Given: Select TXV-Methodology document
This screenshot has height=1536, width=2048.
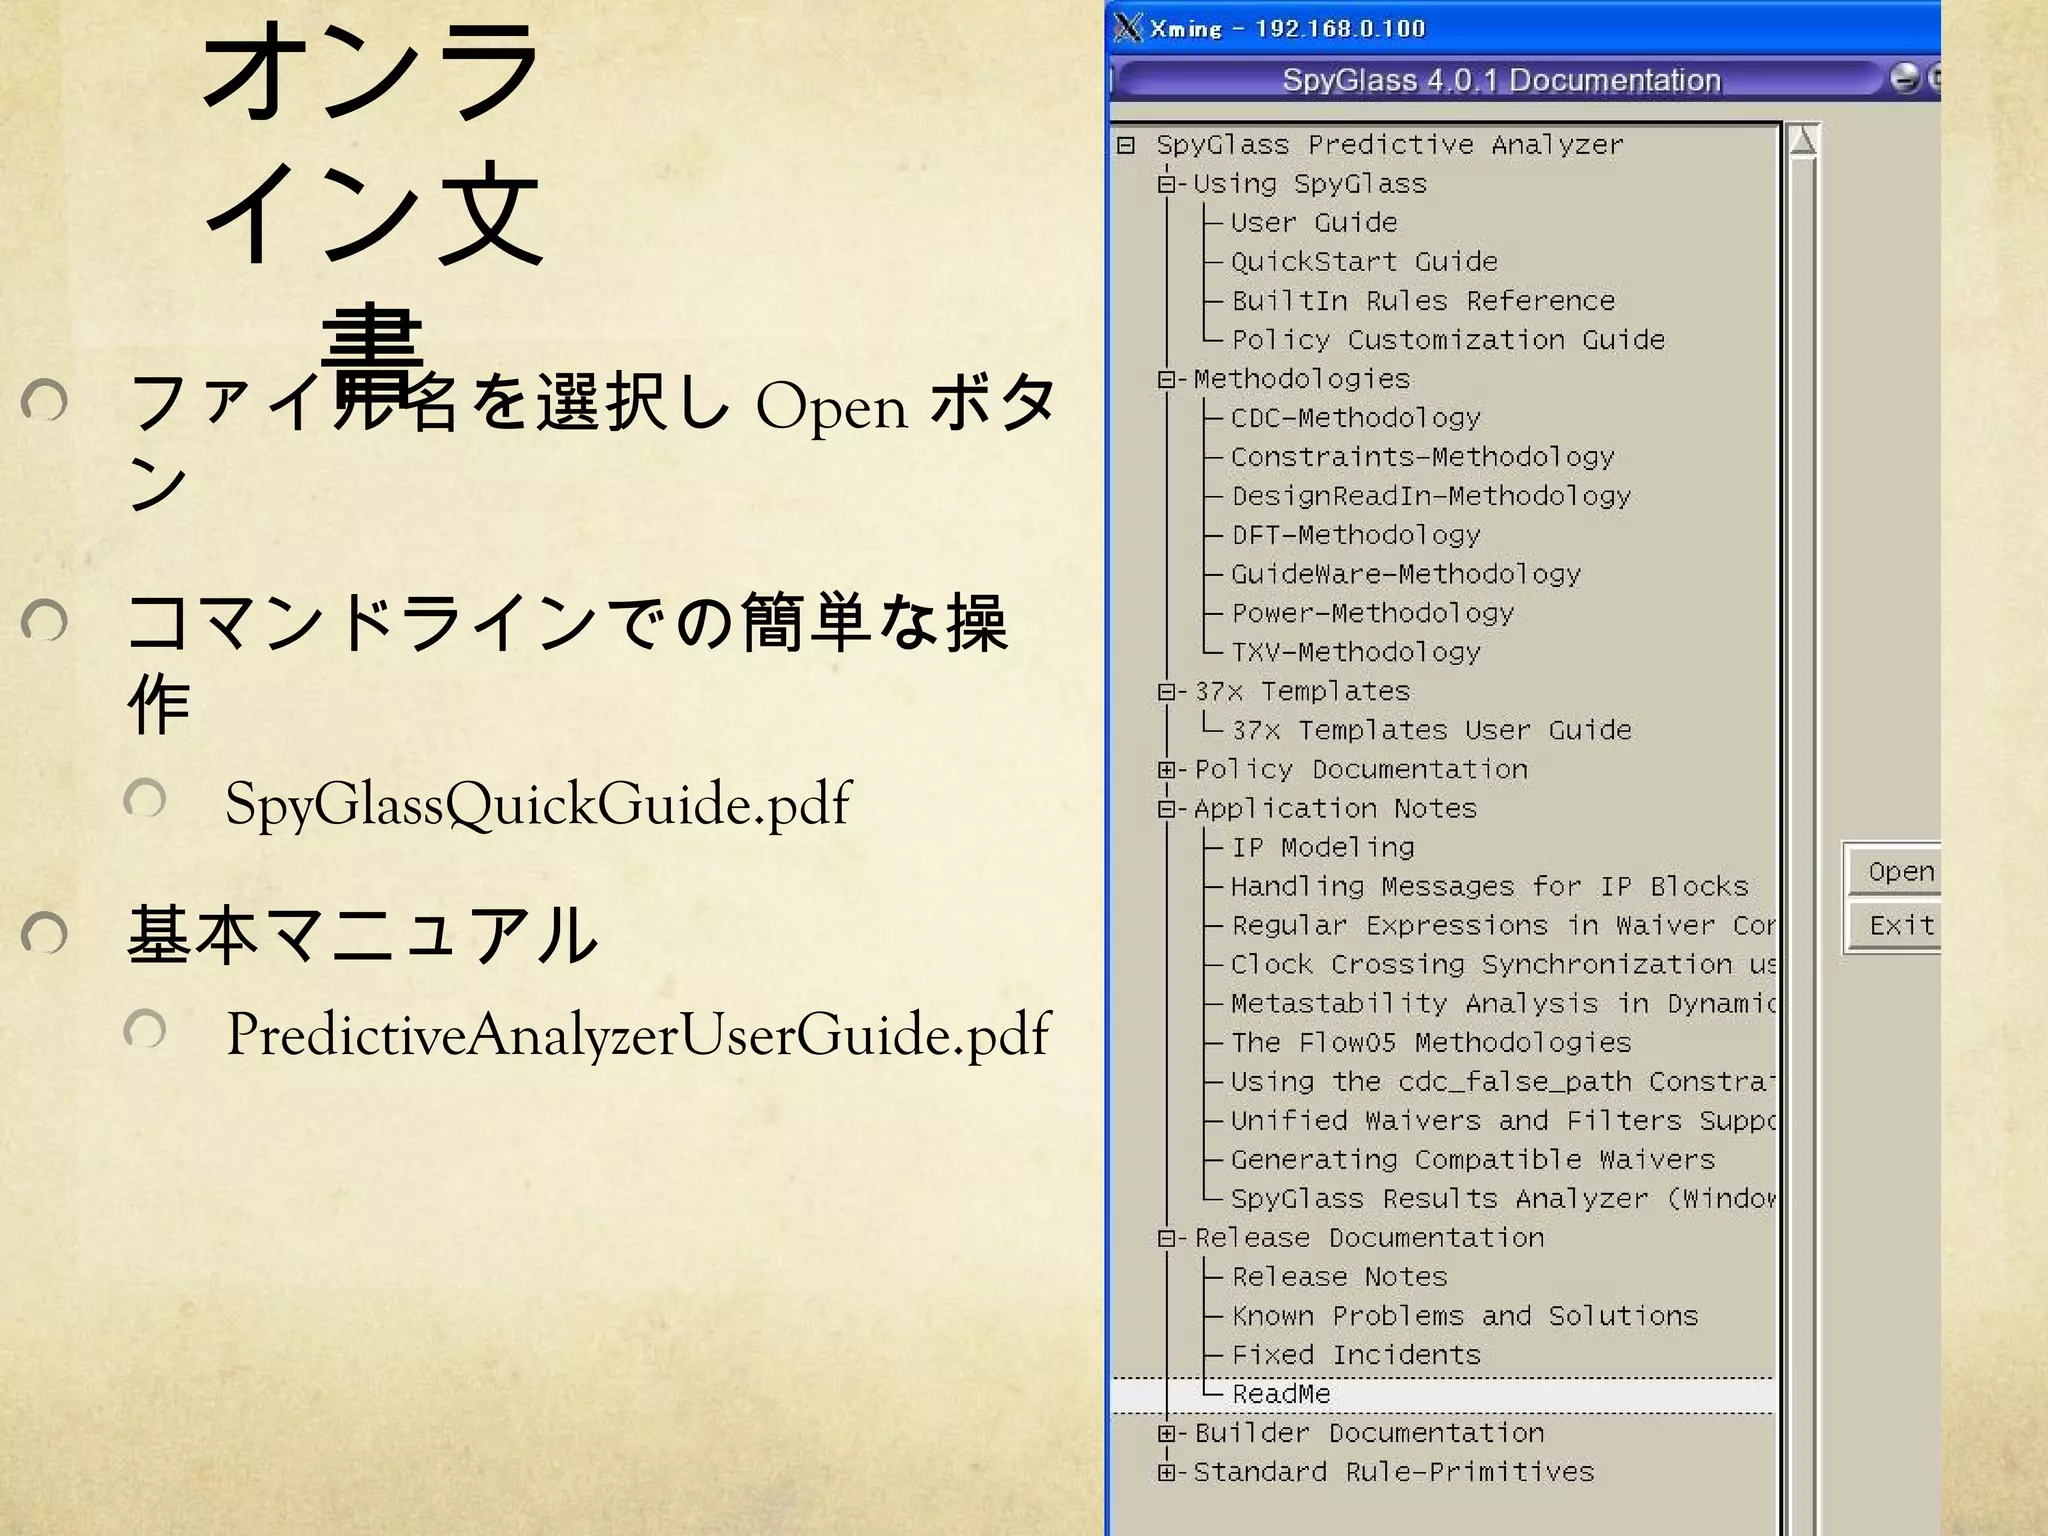Looking at the screenshot, I should coord(1355,652).
